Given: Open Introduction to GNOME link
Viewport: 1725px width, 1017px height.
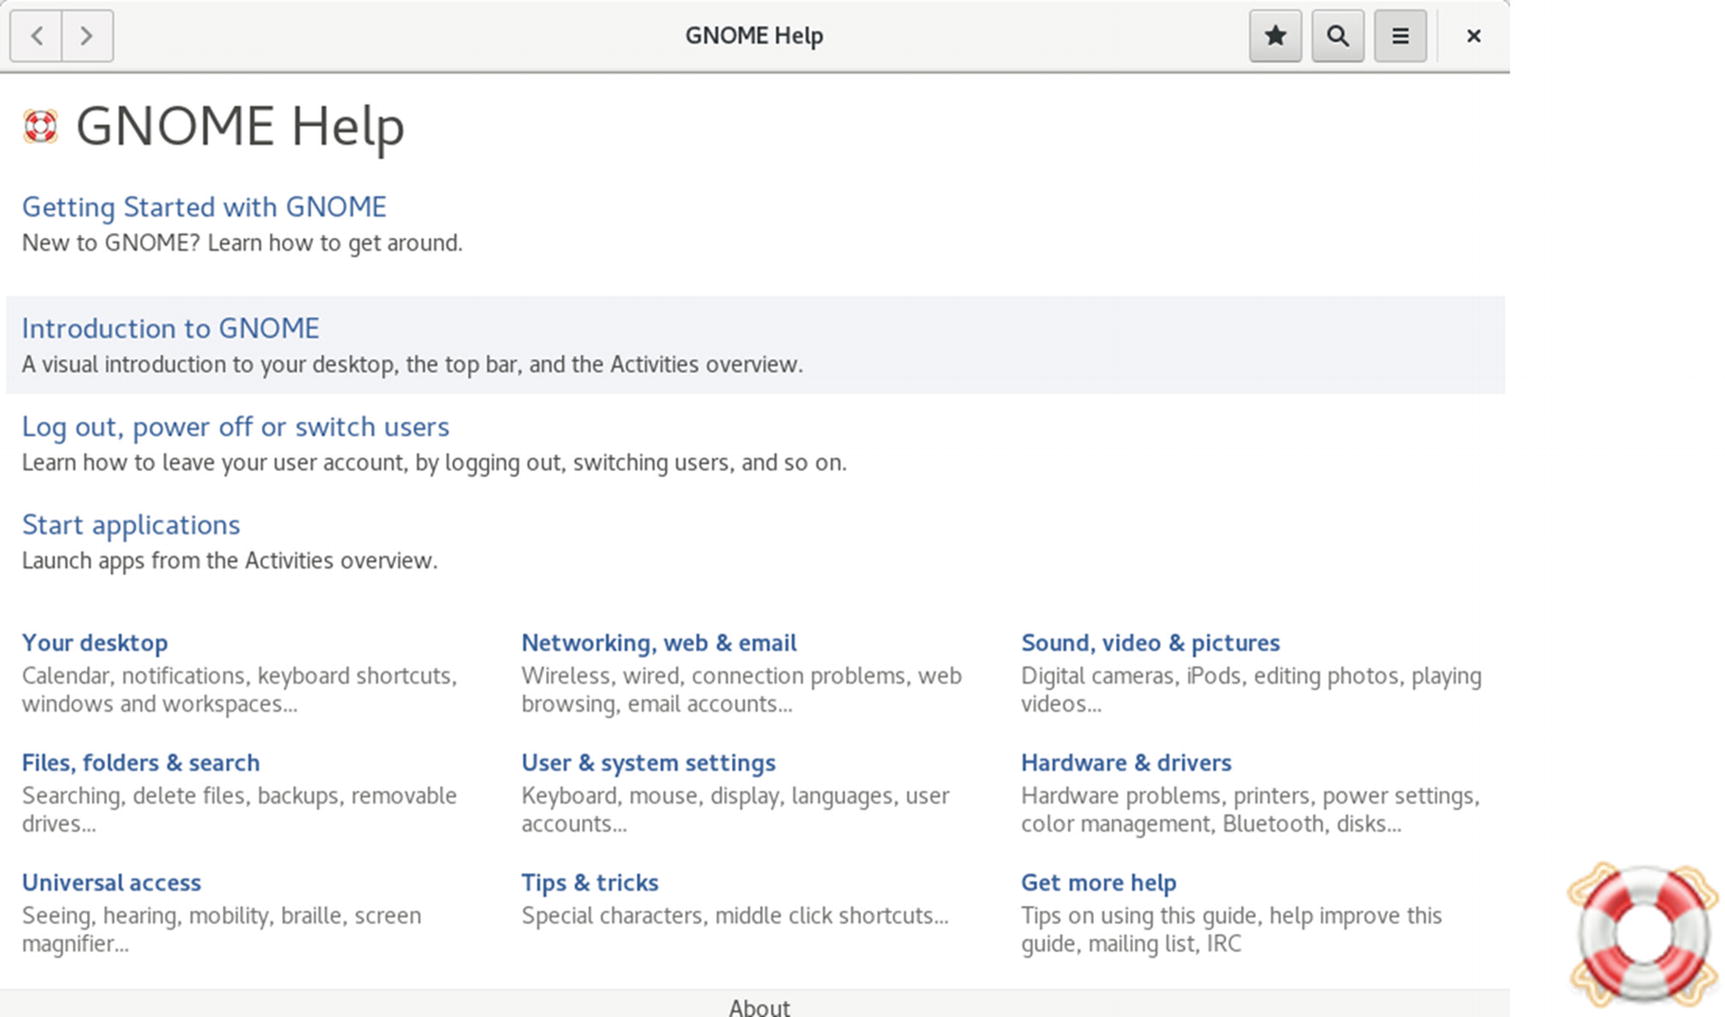Looking at the screenshot, I should tap(171, 328).
